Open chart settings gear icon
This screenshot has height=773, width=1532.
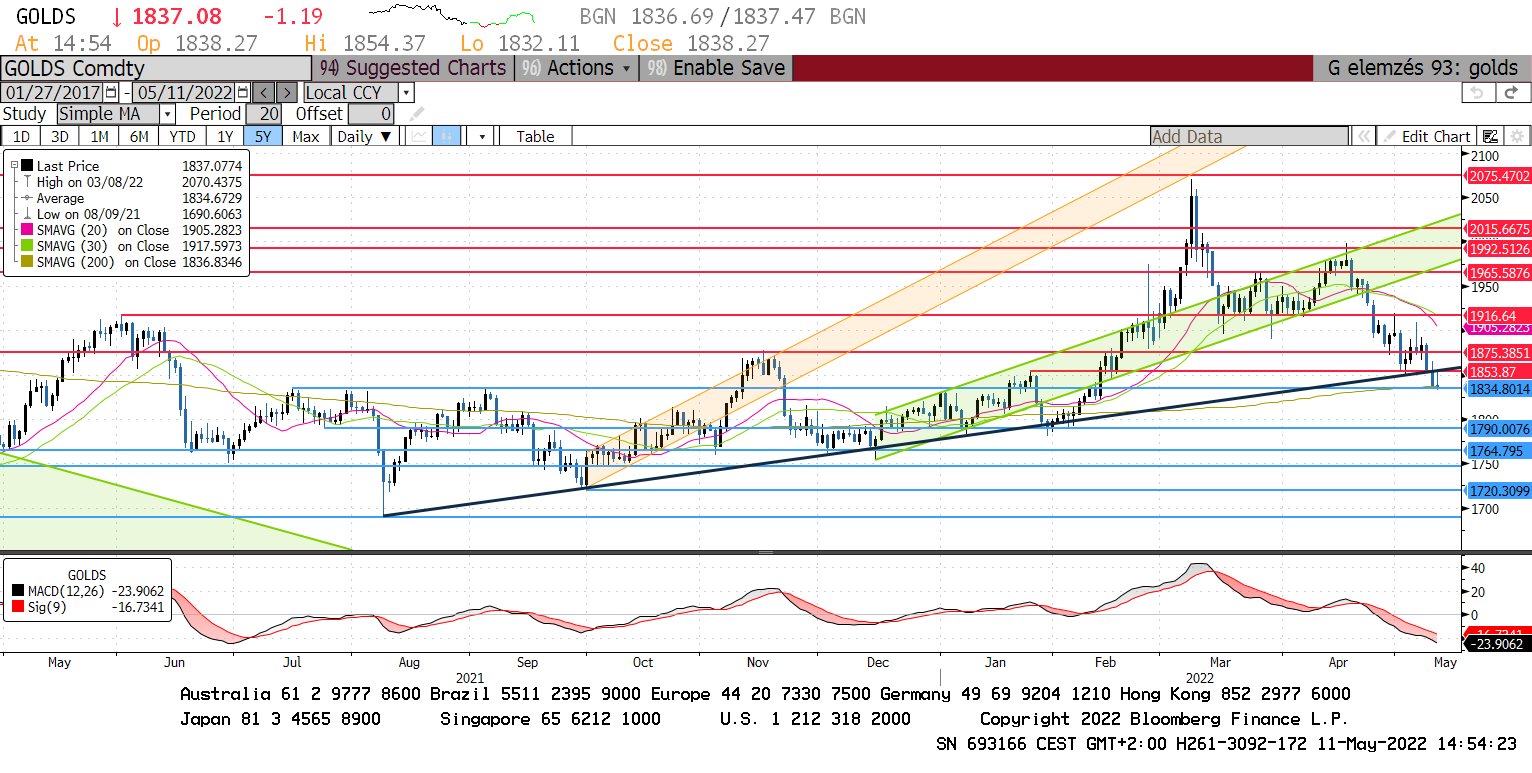1517,136
